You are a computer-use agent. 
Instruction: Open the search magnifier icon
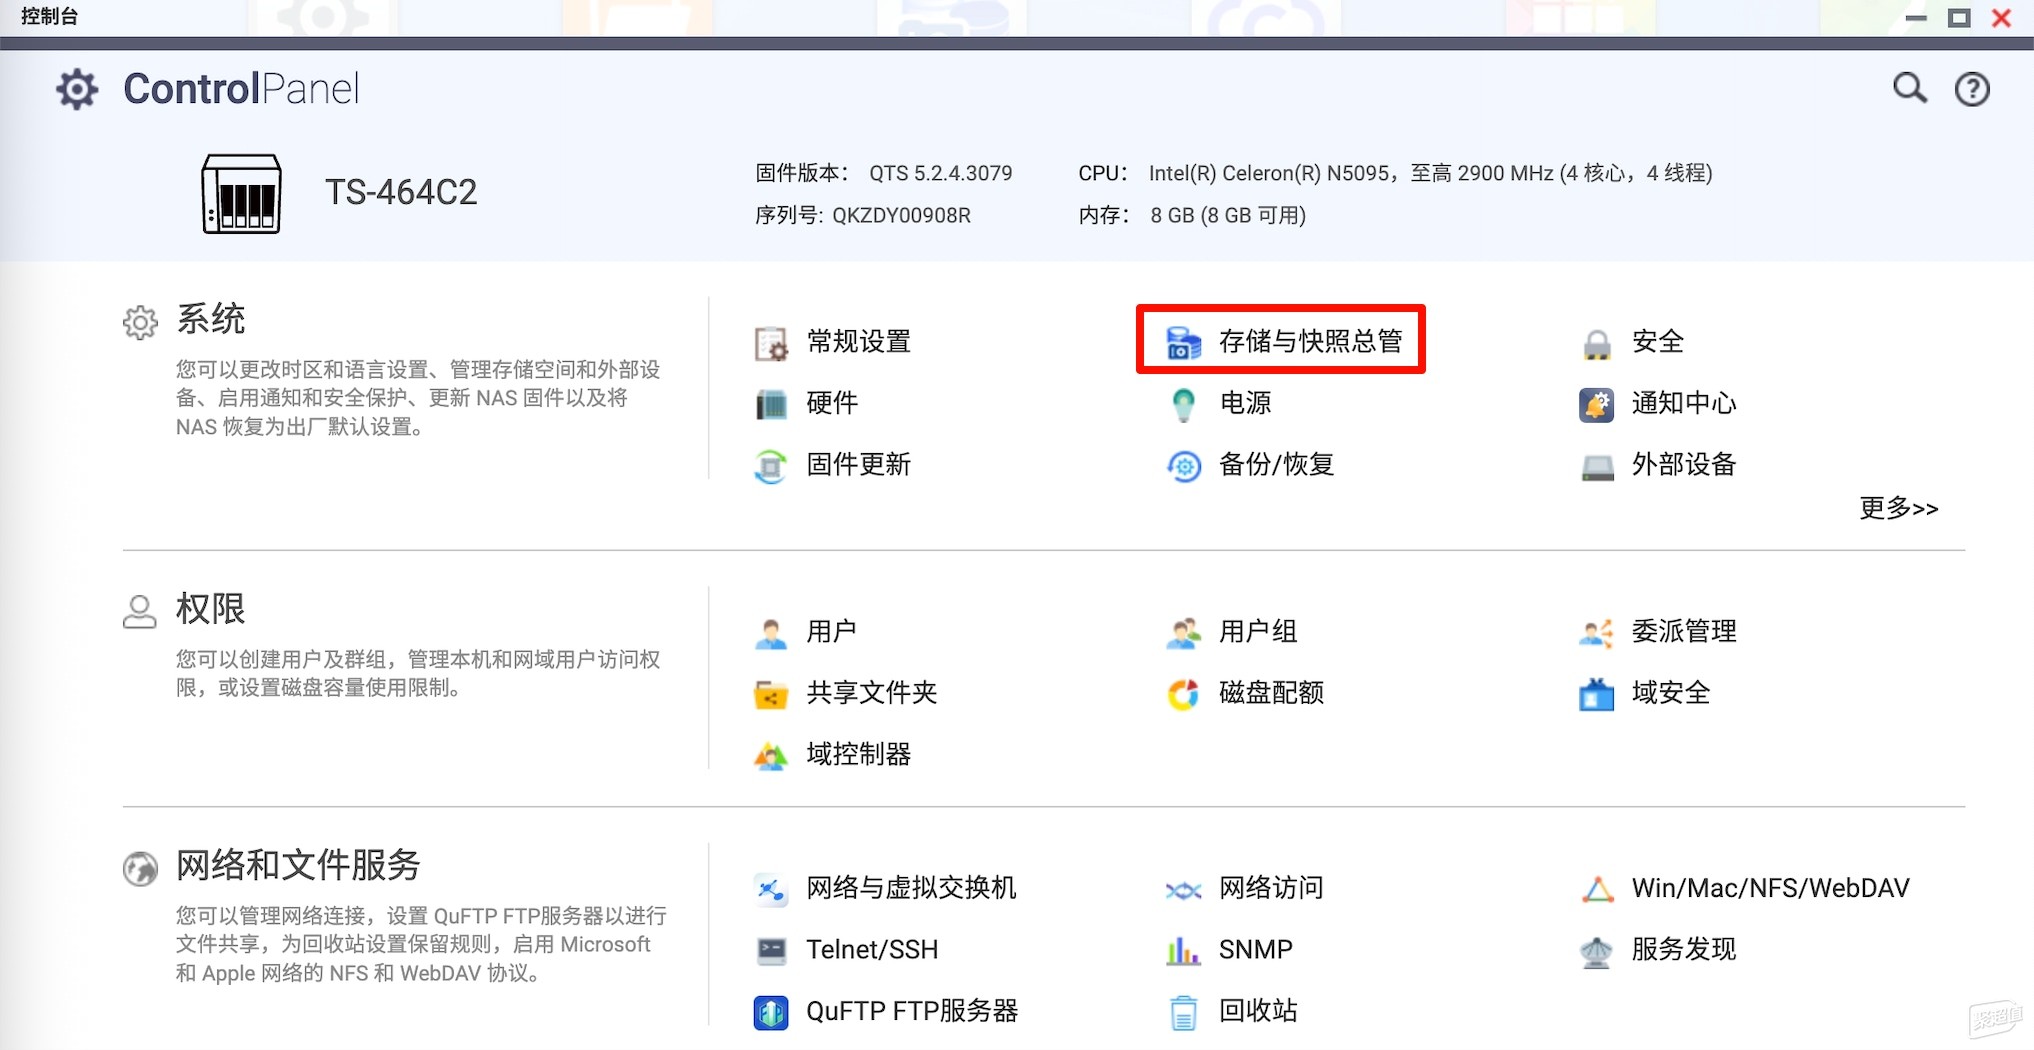(x=1910, y=88)
